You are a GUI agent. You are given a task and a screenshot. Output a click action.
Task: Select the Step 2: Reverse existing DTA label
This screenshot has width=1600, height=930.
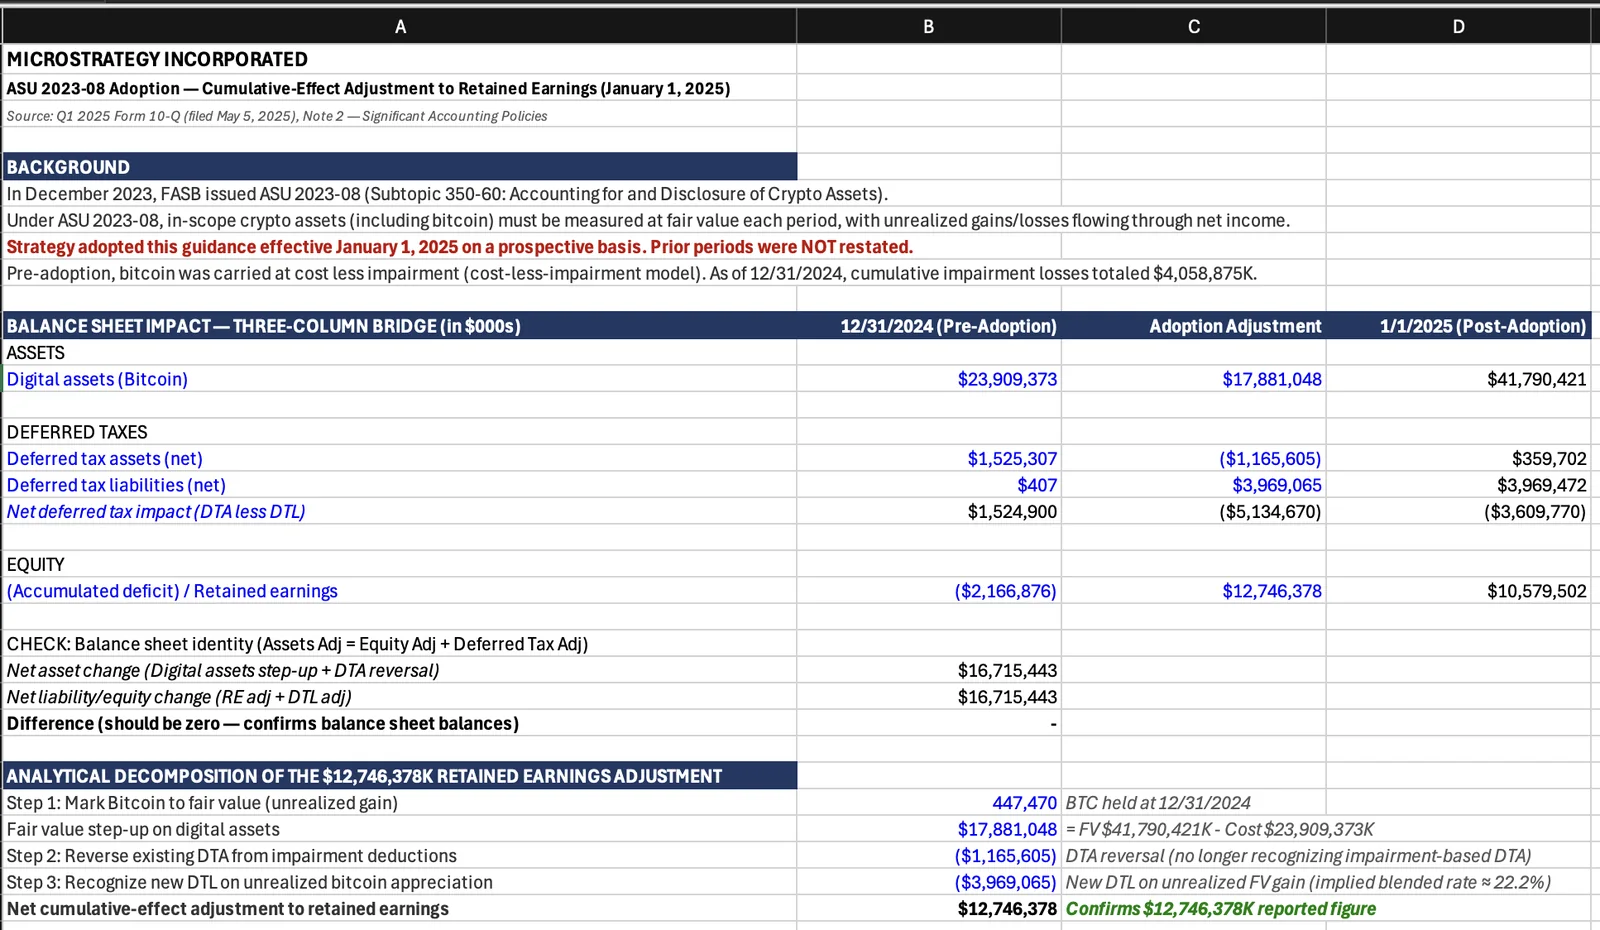click(400, 855)
